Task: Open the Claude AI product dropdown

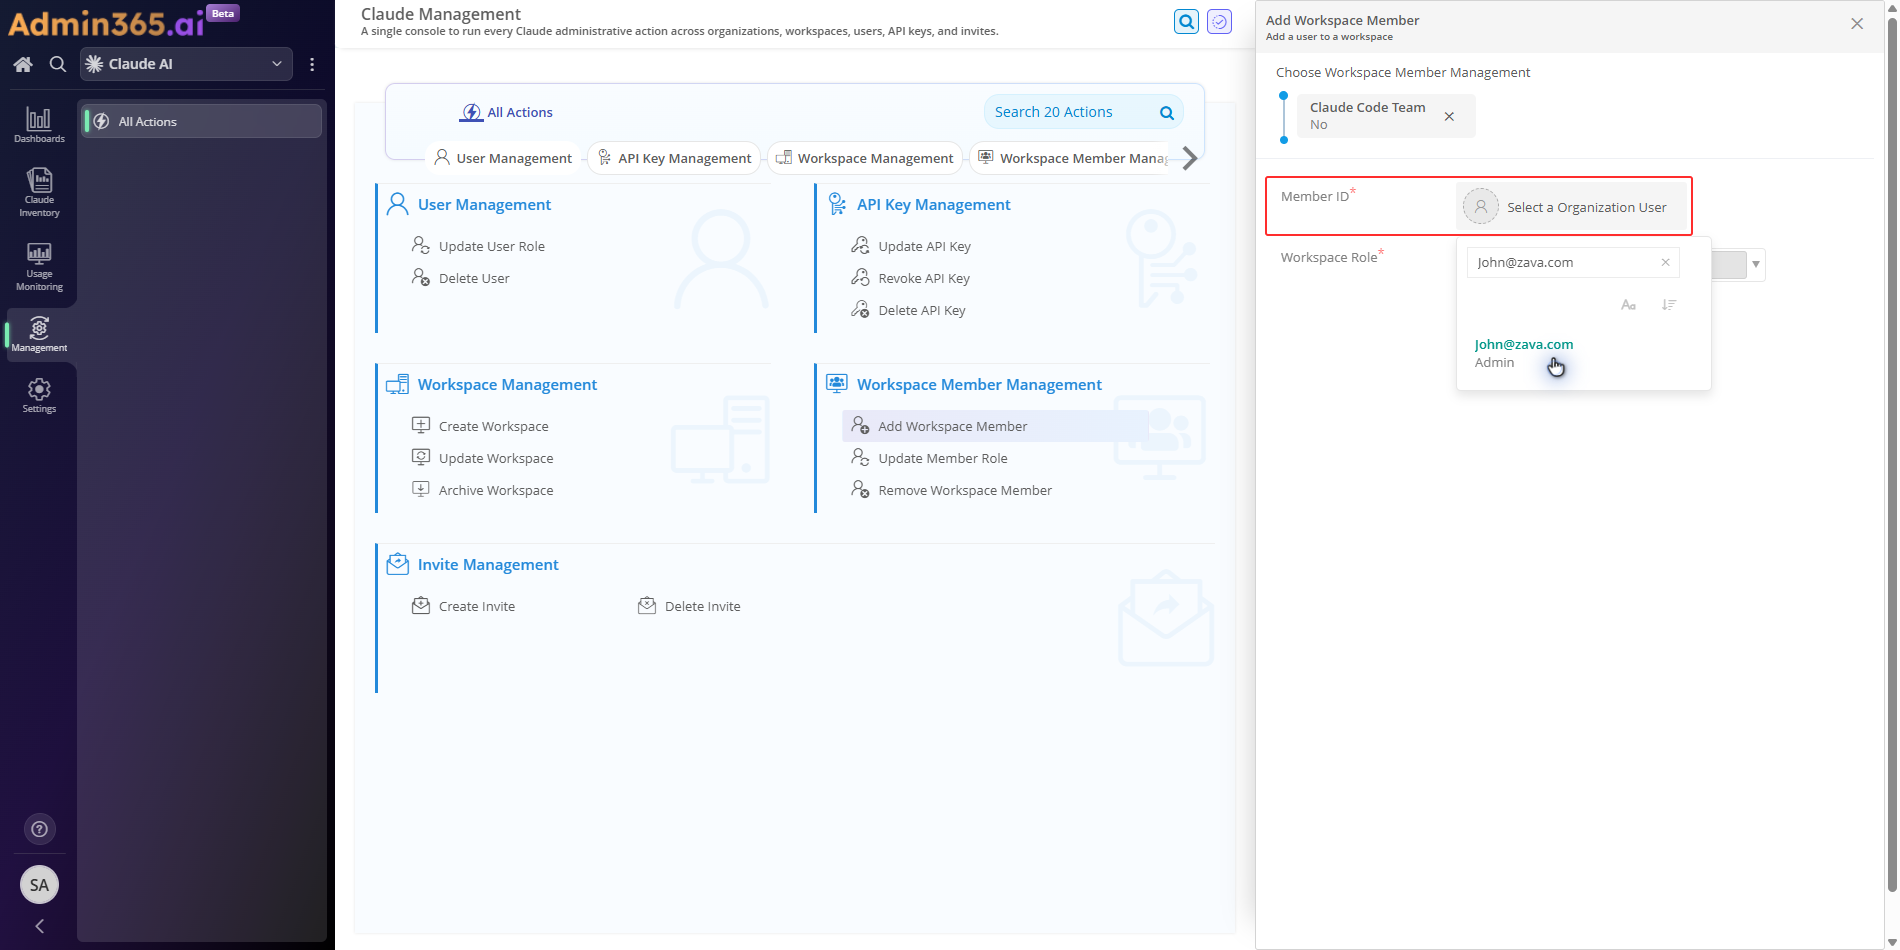Action: (186, 64)
